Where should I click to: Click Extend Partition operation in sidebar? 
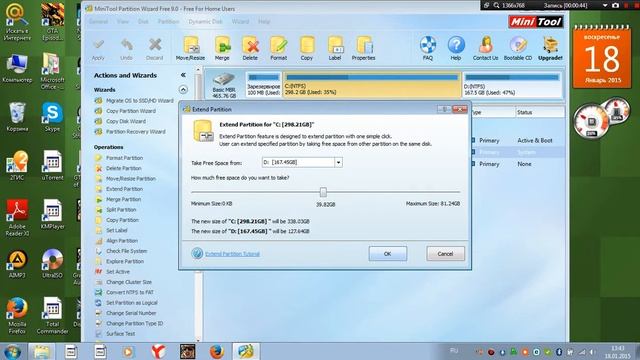tap(124, 189)
